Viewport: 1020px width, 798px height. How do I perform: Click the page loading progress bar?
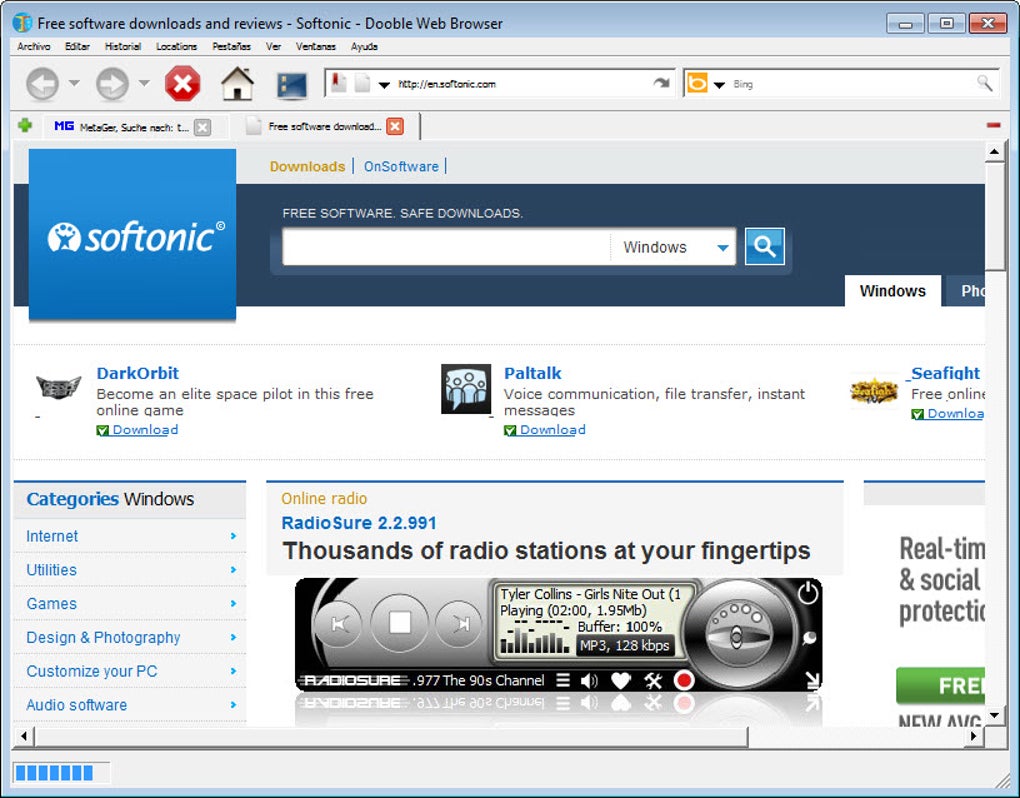60,773
